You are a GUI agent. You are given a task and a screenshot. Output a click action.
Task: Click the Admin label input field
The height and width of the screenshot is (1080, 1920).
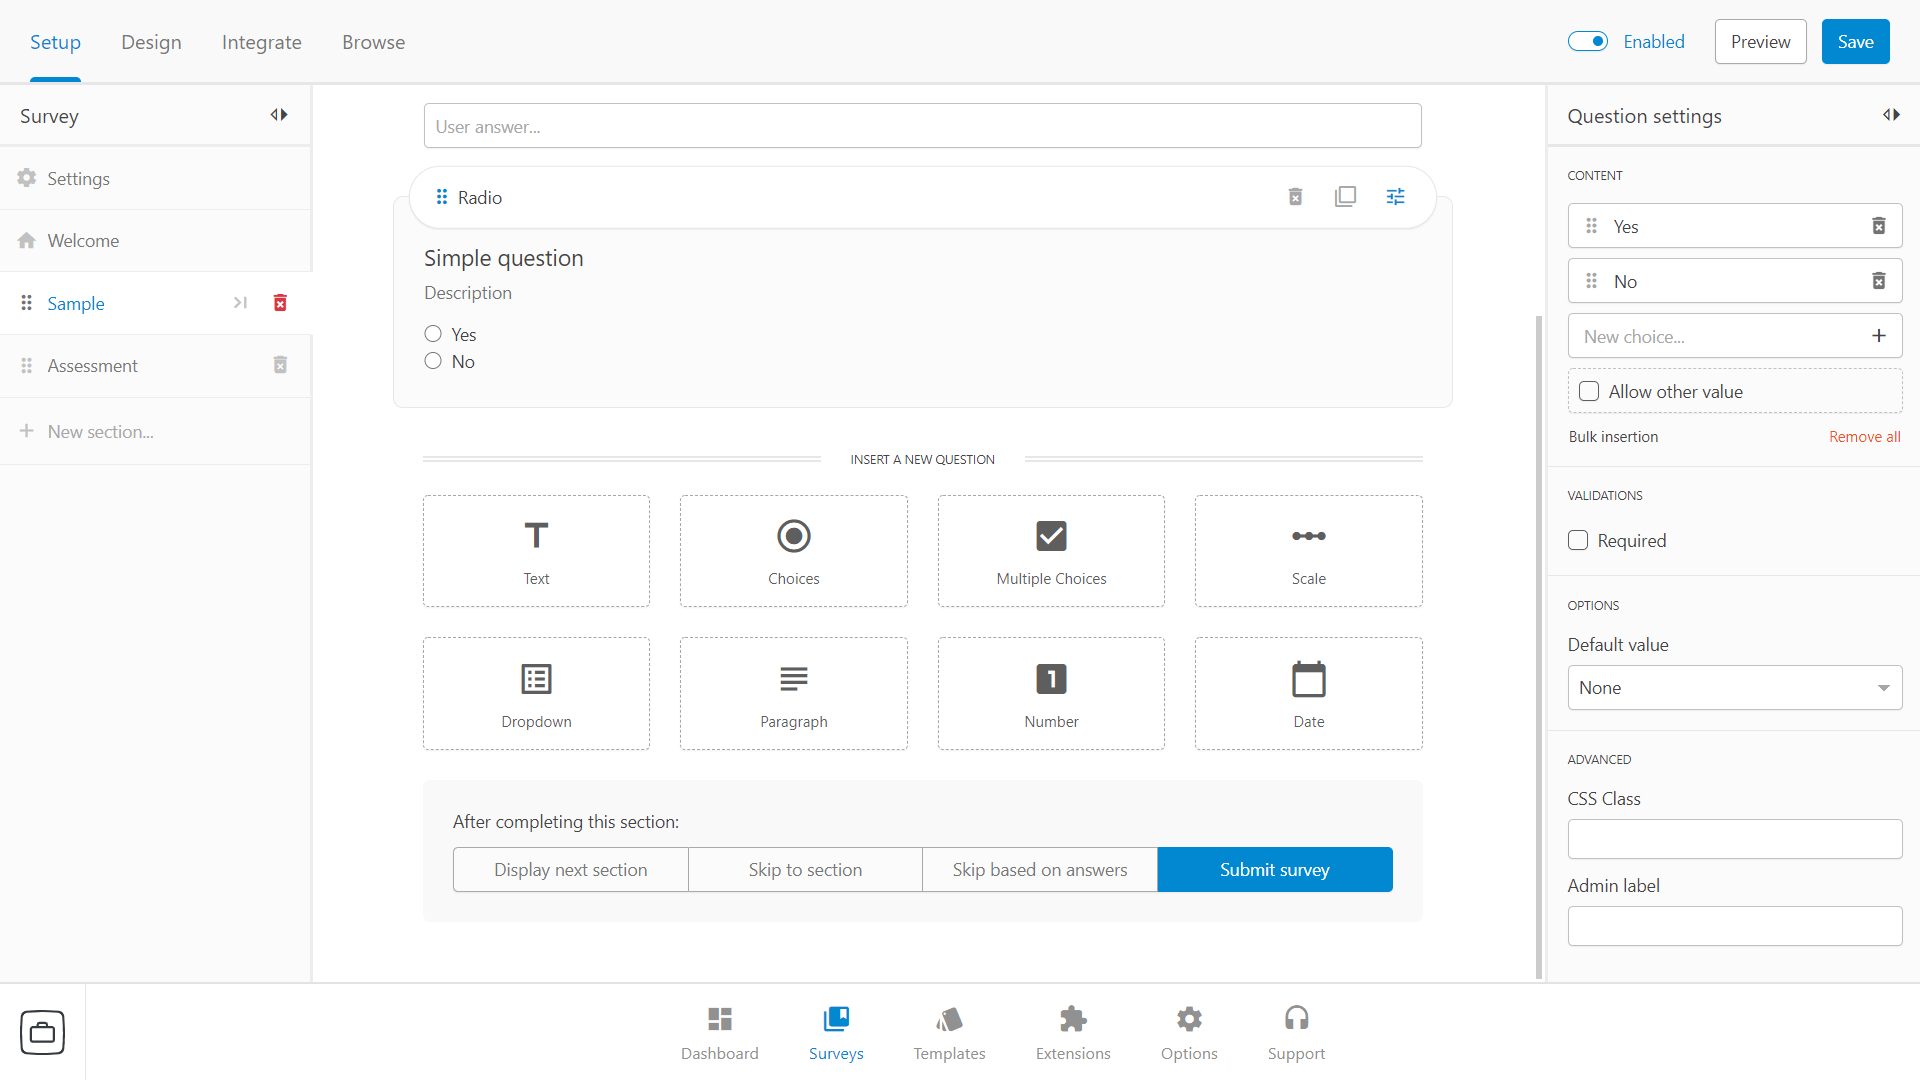point(1735,926)
